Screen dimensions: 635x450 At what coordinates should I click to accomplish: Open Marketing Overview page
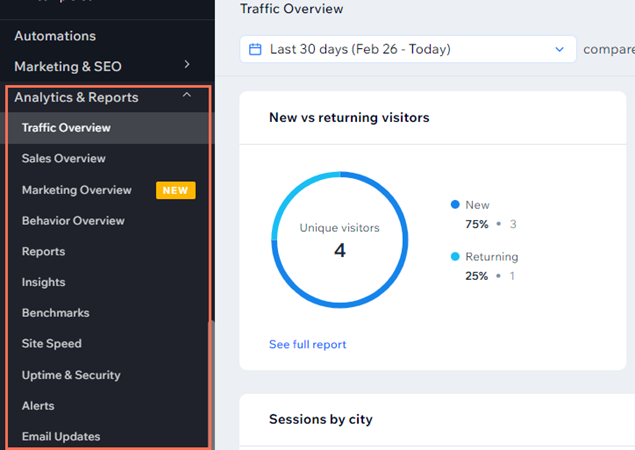coord(77,190)
